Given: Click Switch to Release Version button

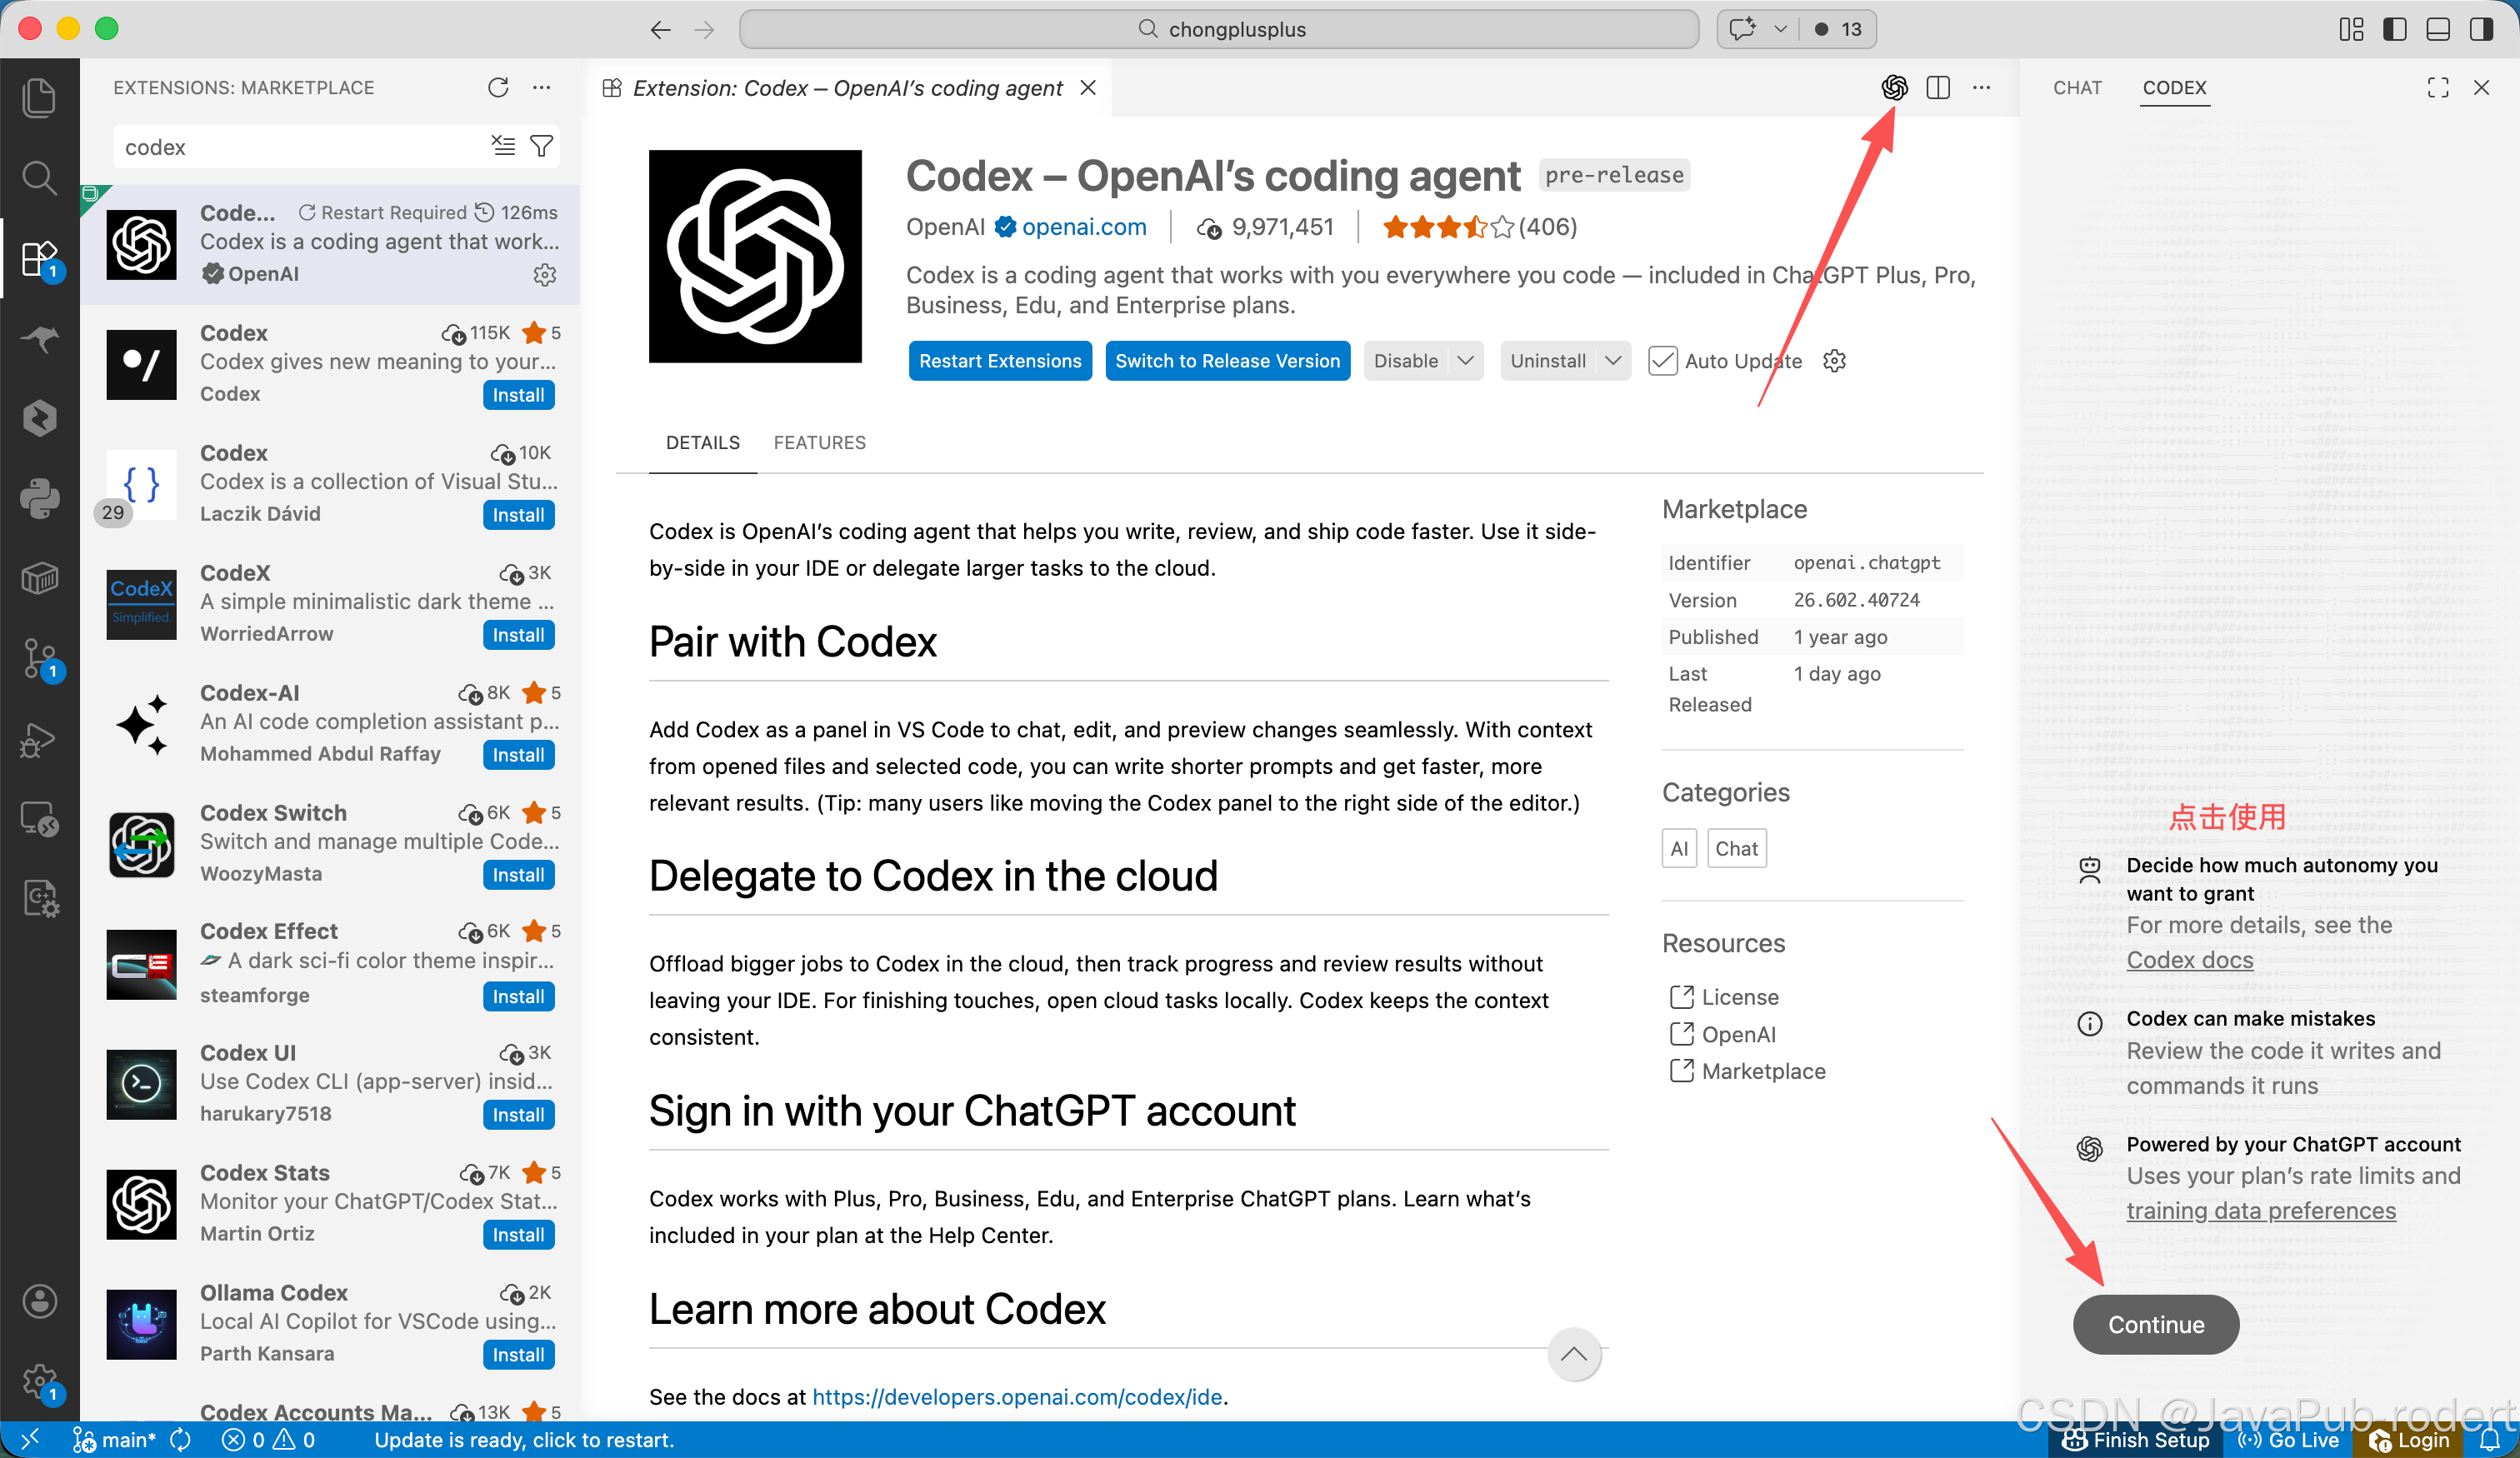Looking at the screenshot, I should point(1227,360).
